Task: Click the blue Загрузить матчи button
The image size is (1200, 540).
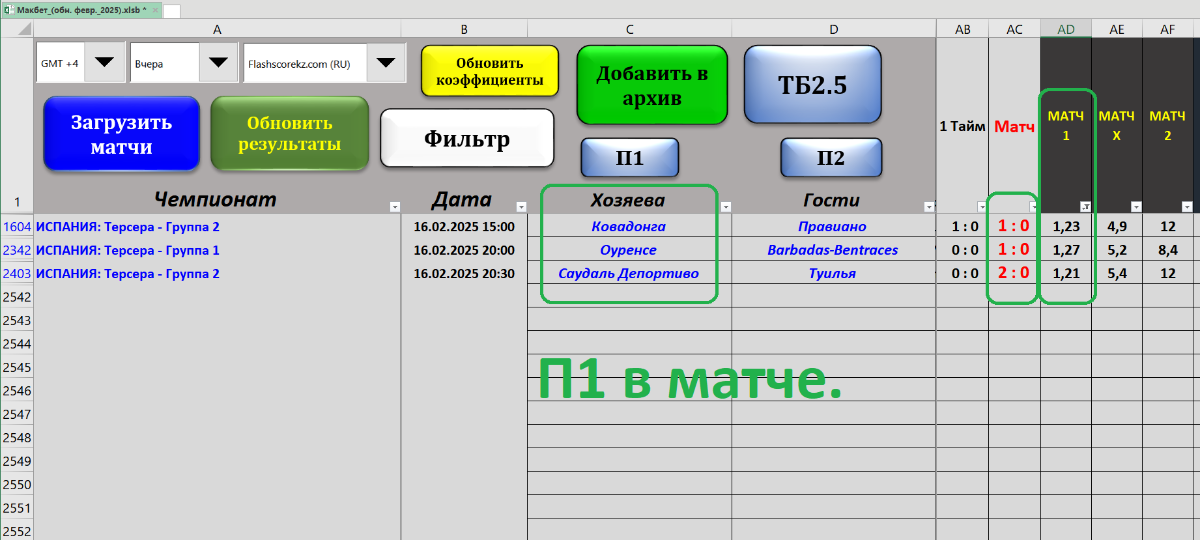Action: click(x=122, y=134)
